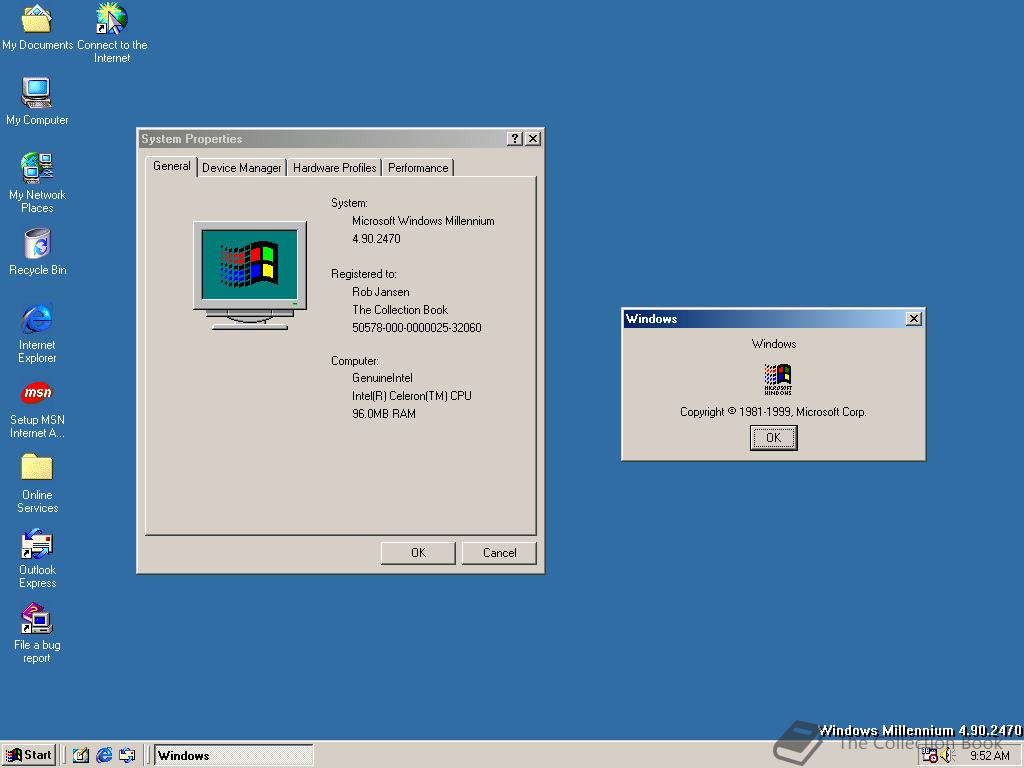Viewport: 1024px width, 768px height.
Task: Click product ID 50578-000-0000025-32060
Action: pos(417,328)
